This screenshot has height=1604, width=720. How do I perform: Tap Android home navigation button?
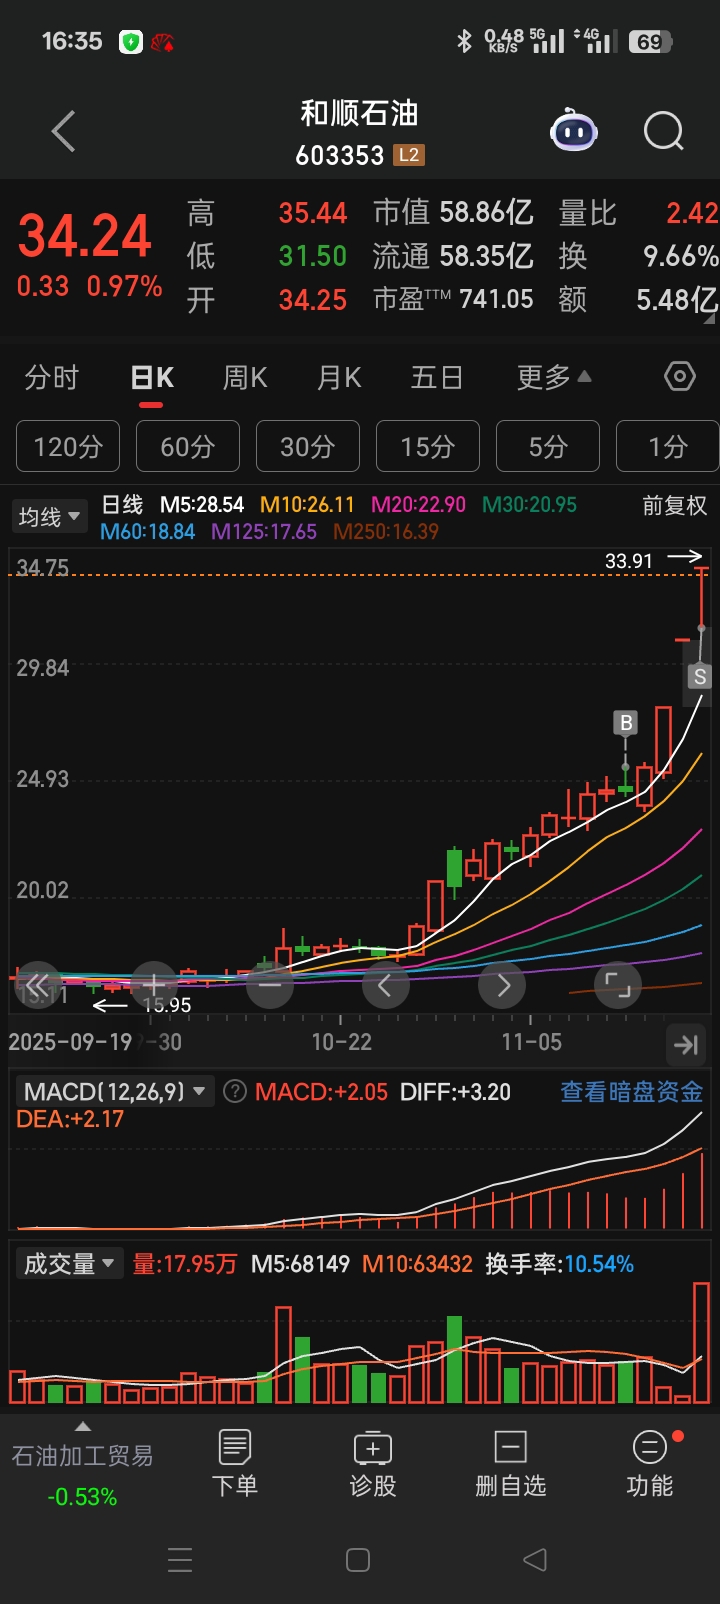358,1560
